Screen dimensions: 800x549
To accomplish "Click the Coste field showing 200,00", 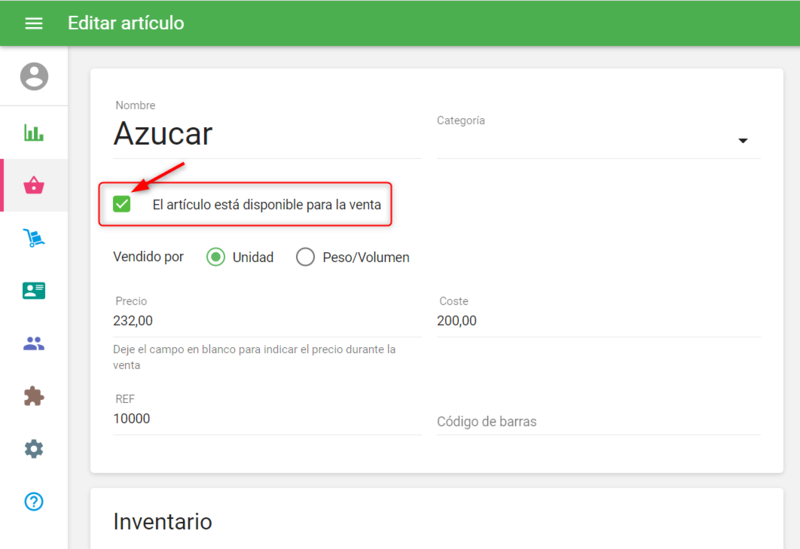I will 597,321.
